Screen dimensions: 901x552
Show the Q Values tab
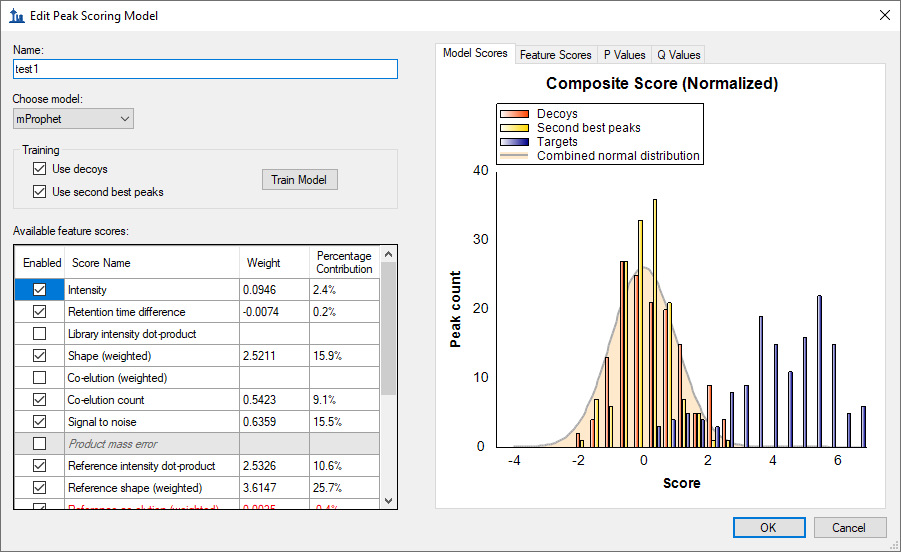pyautogui.click(x=679, y=55)
